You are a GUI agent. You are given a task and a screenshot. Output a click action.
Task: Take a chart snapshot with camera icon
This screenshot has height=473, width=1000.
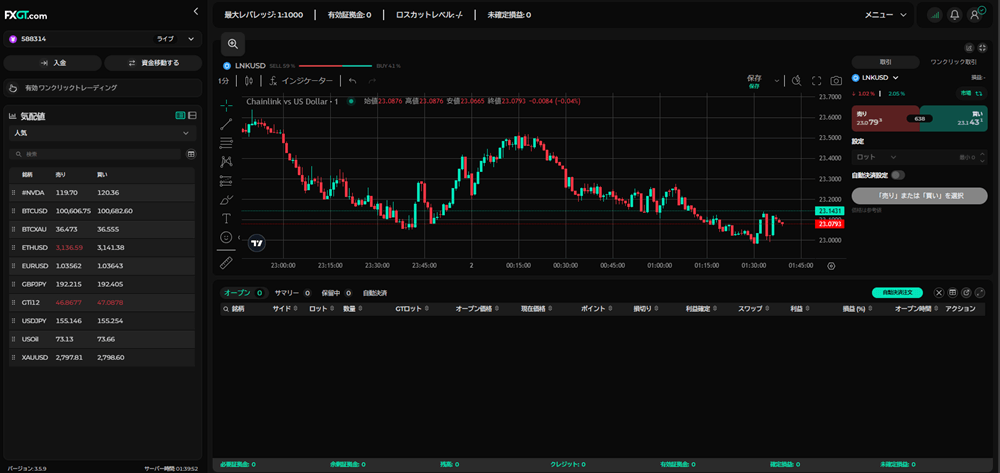point(836,81)
